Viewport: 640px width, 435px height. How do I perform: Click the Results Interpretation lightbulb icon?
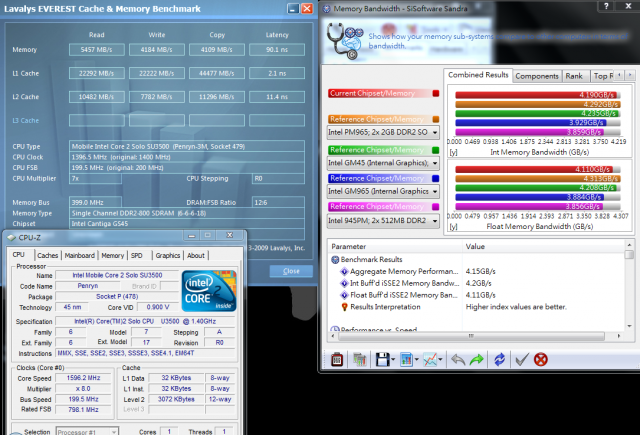344,307
